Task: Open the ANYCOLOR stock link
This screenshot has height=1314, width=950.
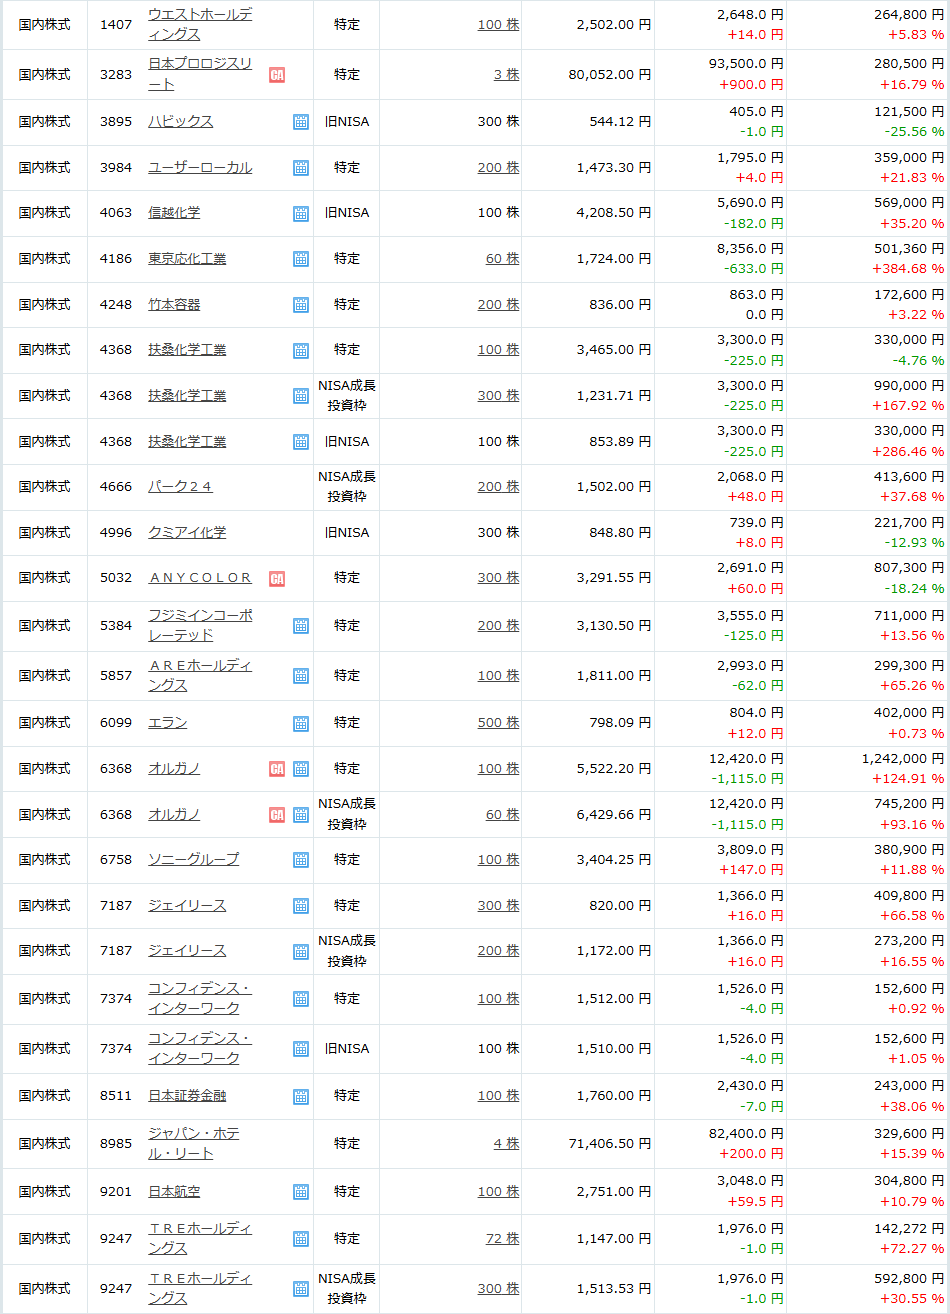Action: click(200, 577)
